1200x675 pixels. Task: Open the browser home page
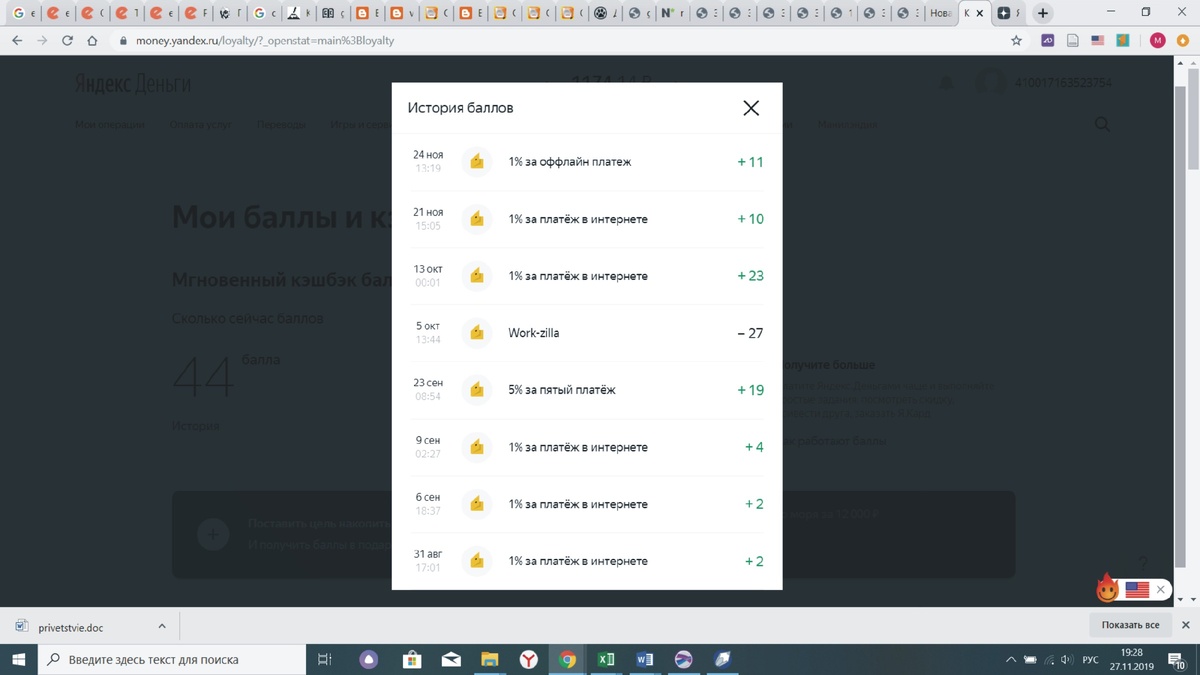tap(92, 41)
